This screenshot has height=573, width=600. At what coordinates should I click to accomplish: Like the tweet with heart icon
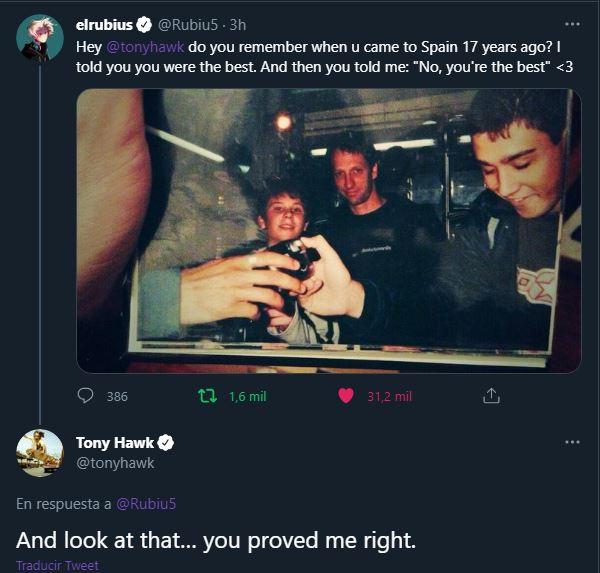(346, 396)
